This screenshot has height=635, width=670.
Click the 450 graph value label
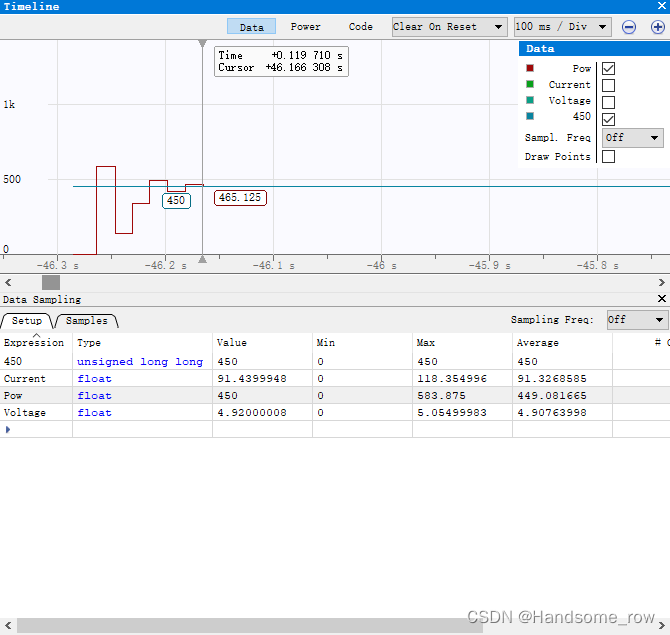[176, 200]
